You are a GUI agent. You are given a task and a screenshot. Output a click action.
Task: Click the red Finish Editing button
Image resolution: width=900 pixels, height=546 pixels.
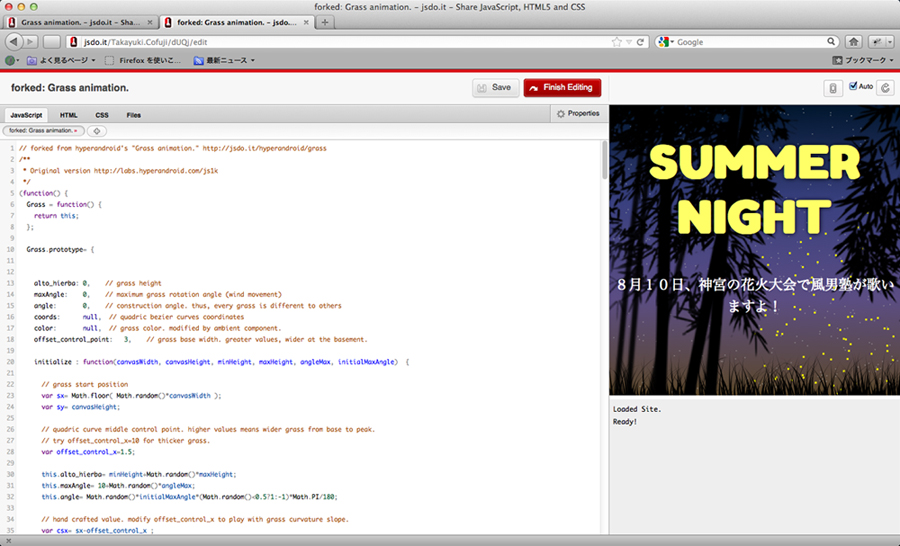click(x=562, y=88)
